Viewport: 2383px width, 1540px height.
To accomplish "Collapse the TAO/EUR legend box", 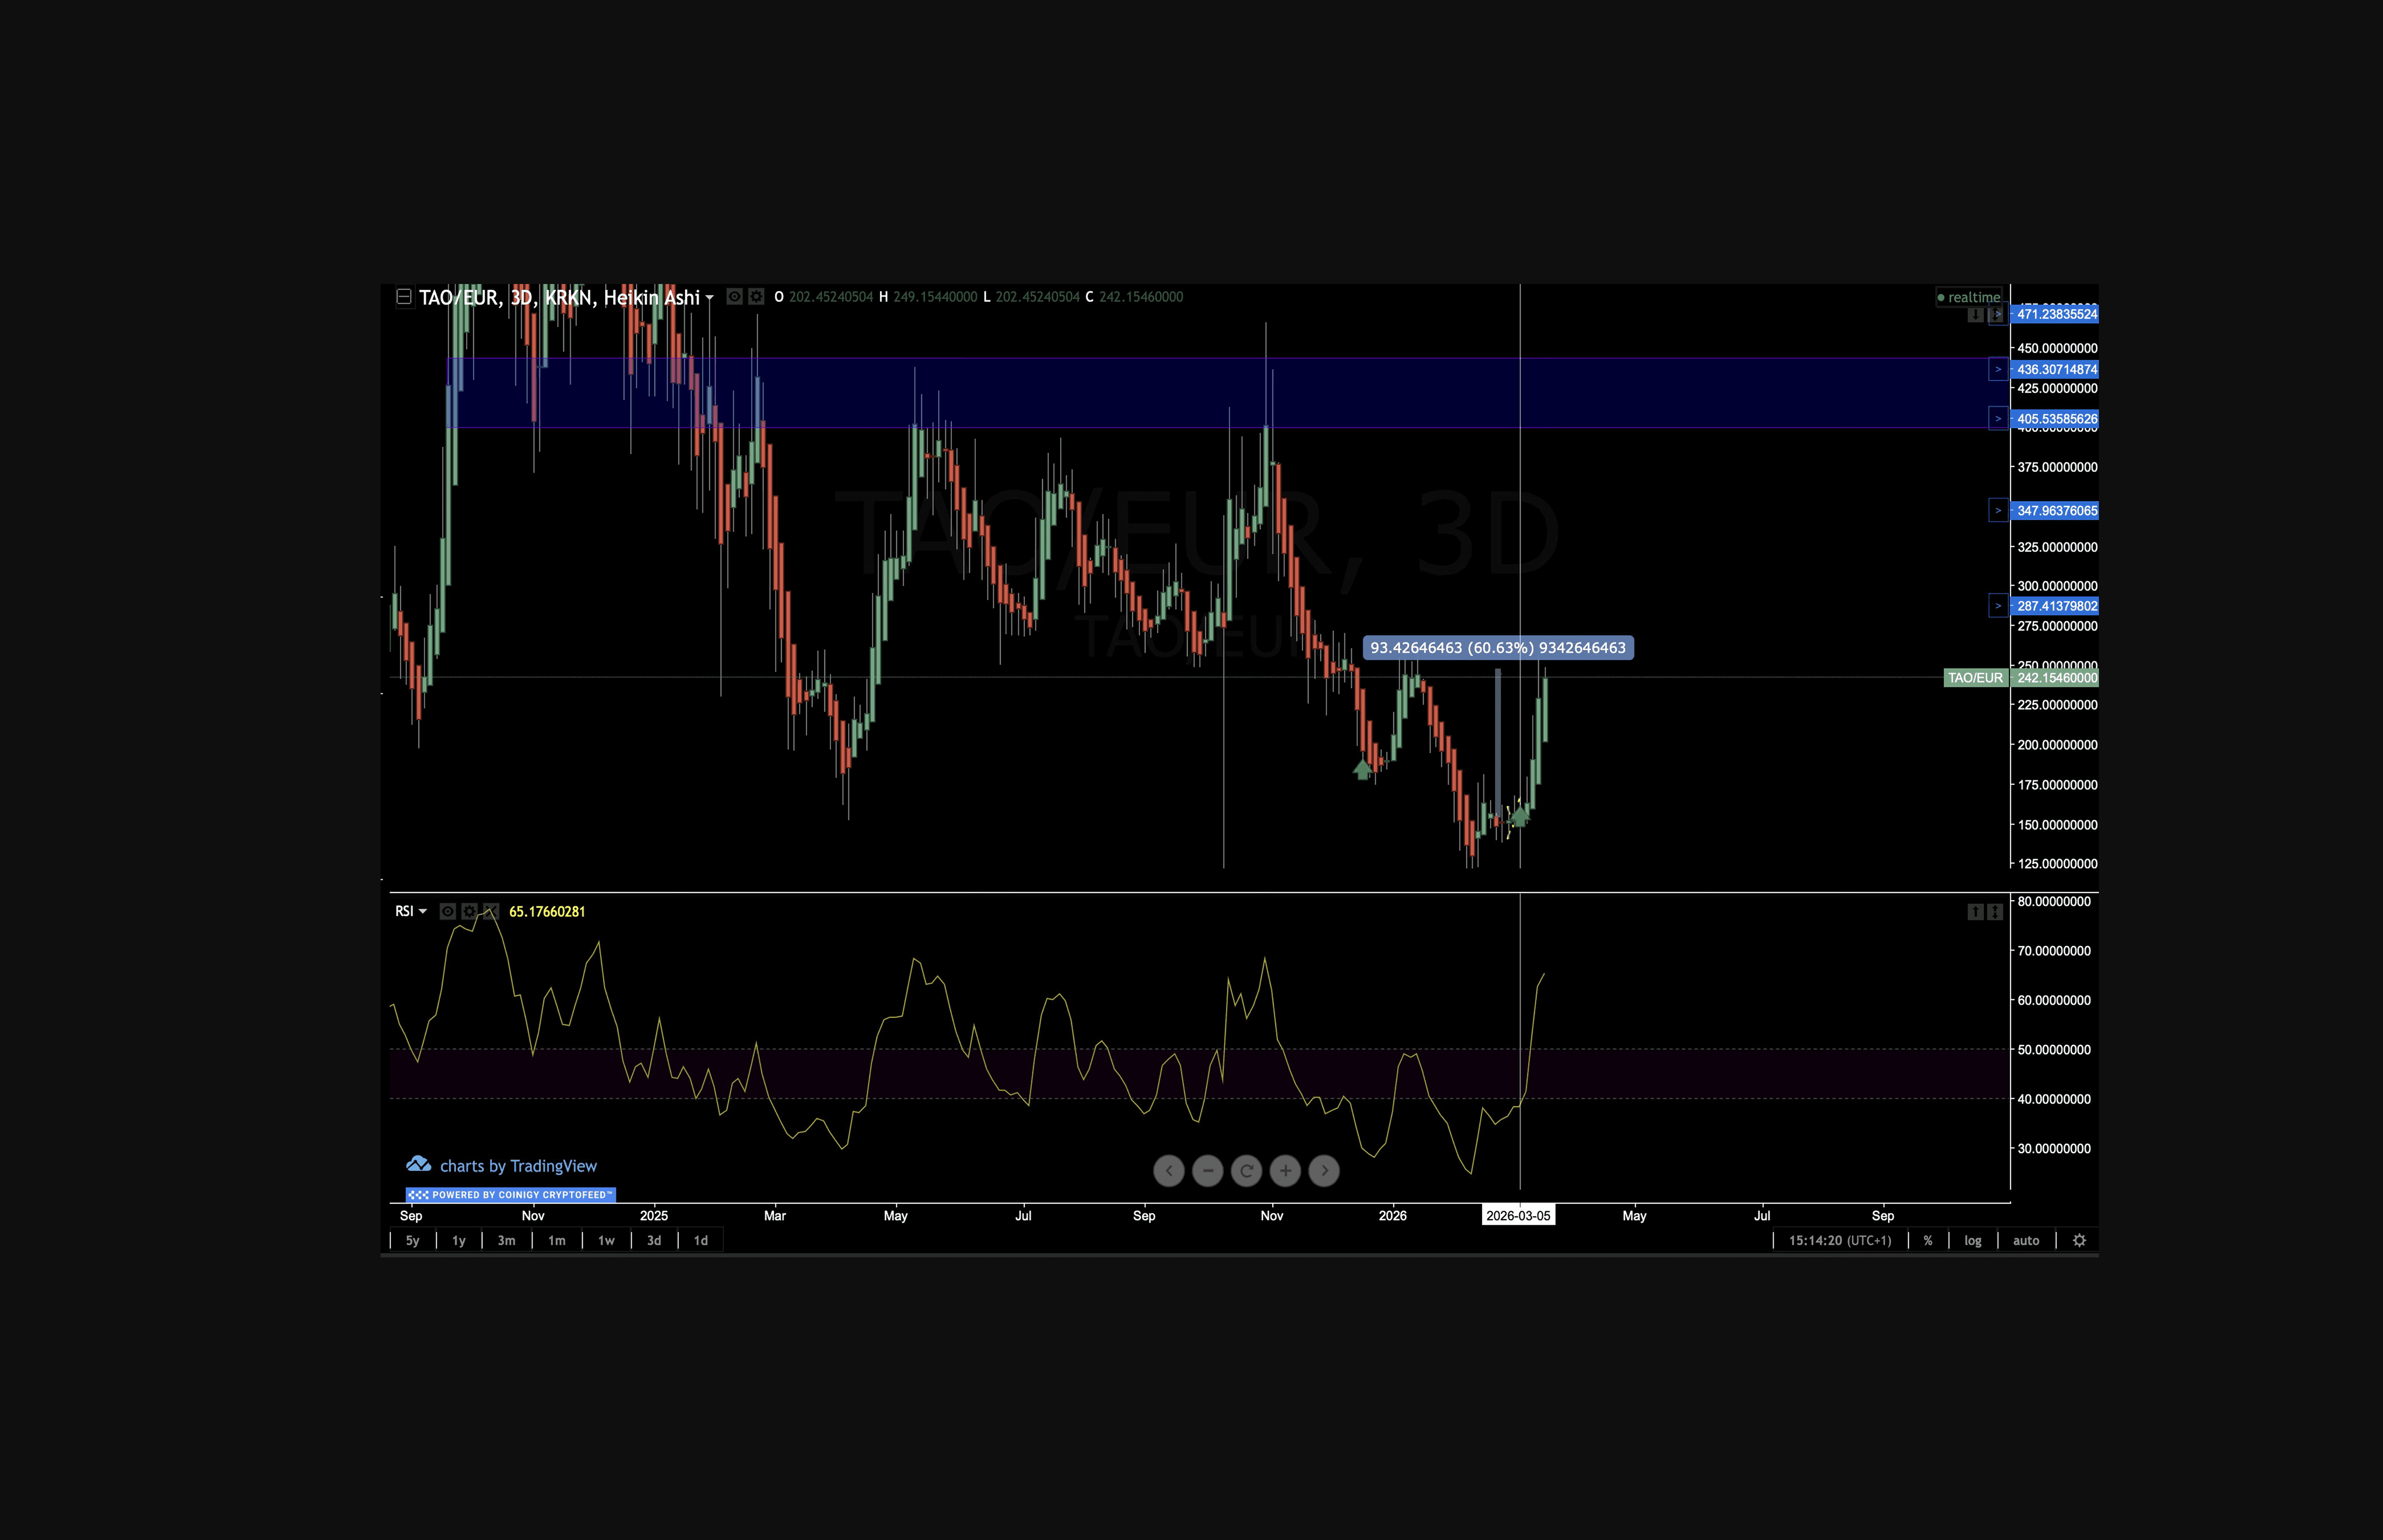I will pyautogui.click(x=404, y=297).
